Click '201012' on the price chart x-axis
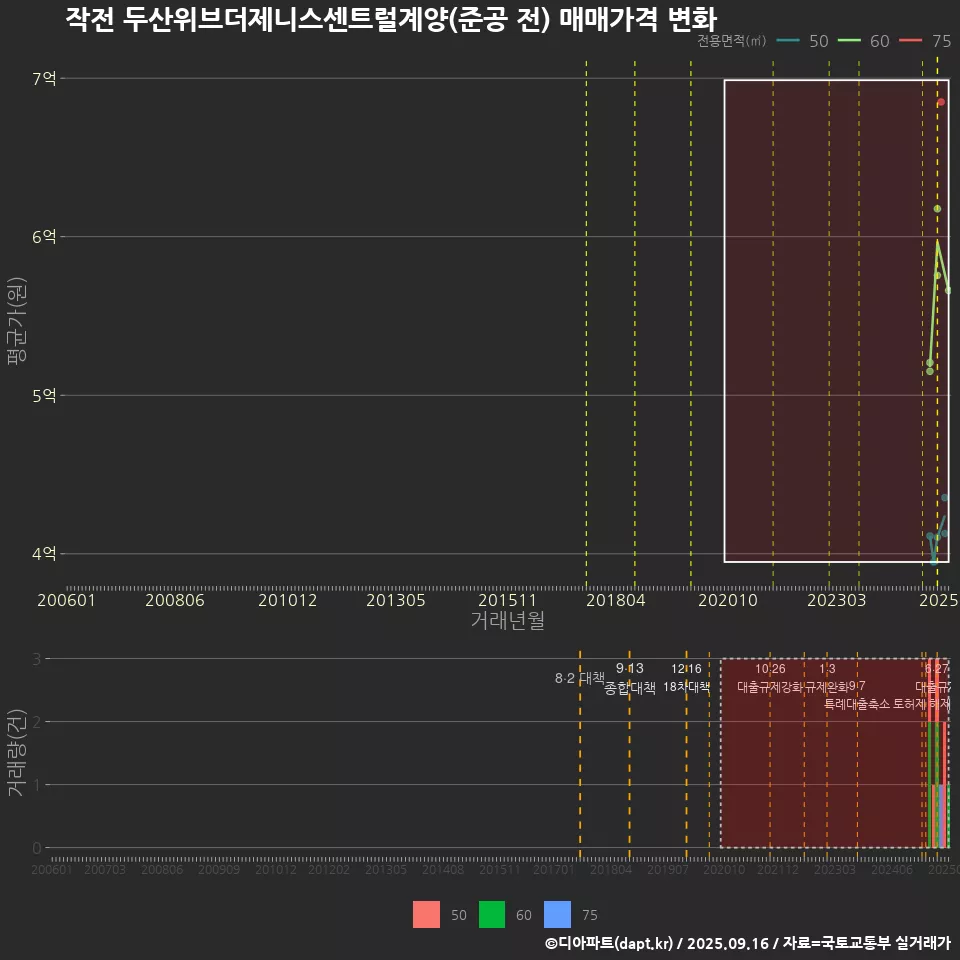This screenshot has height=960, width=960. (288, 600)
